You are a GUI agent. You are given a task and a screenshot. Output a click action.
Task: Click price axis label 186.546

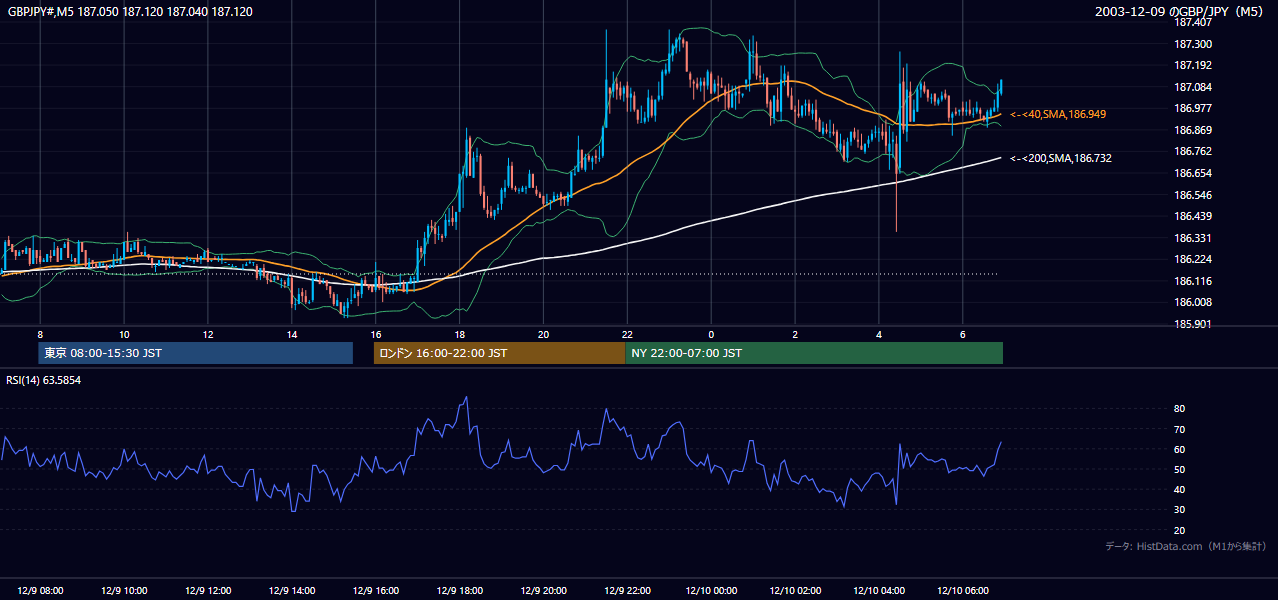pos(1194,195)
